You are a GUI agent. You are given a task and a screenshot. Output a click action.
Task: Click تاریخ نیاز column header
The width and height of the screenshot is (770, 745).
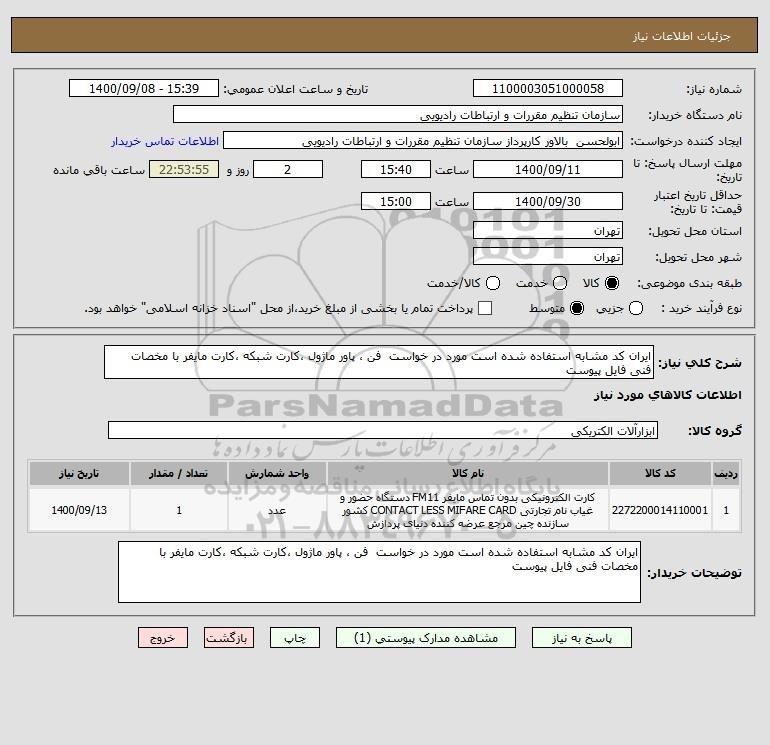[79, 473]
